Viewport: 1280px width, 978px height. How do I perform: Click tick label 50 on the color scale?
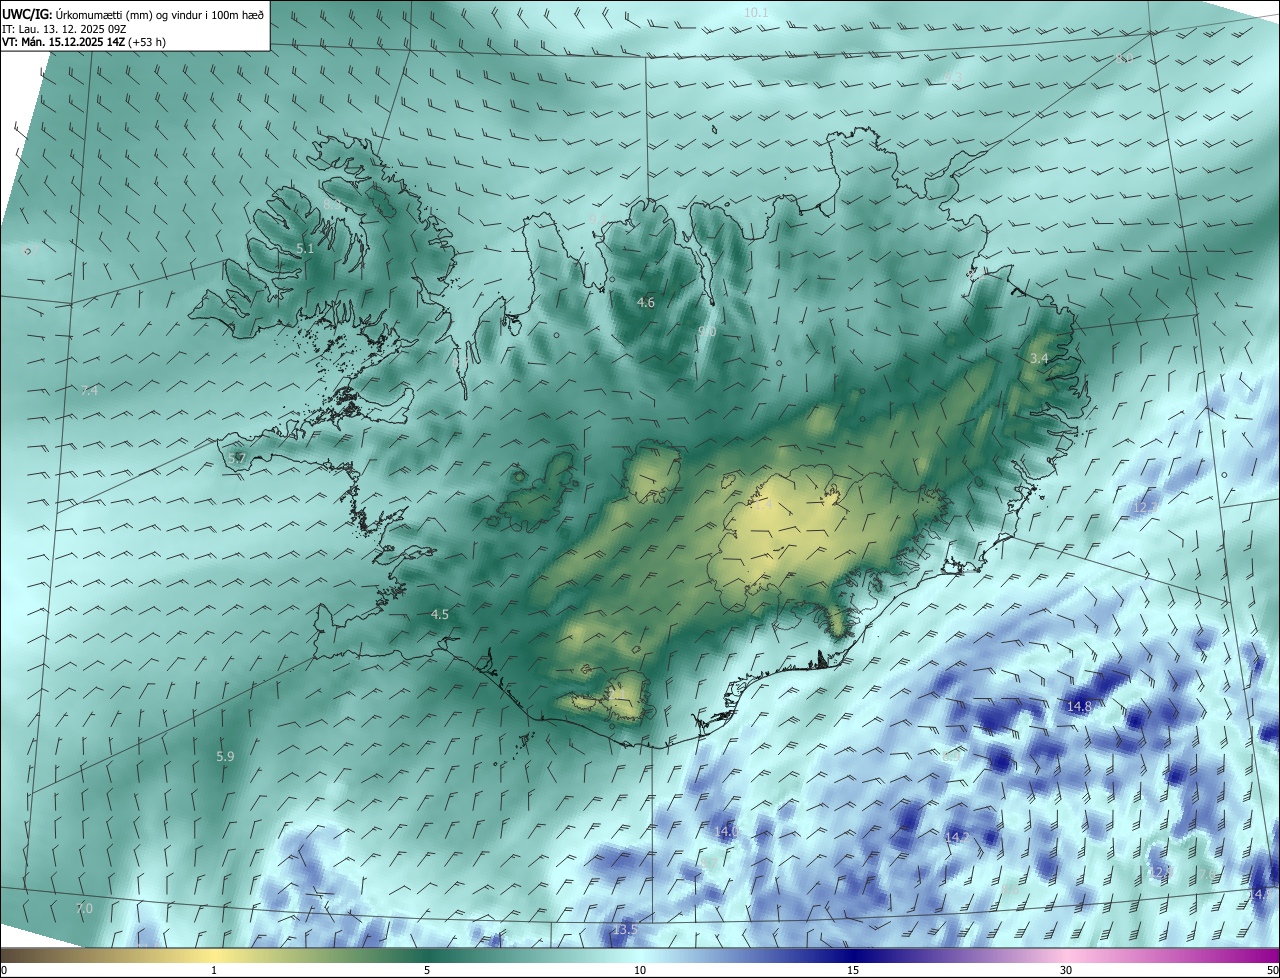tap(1272, 970)
